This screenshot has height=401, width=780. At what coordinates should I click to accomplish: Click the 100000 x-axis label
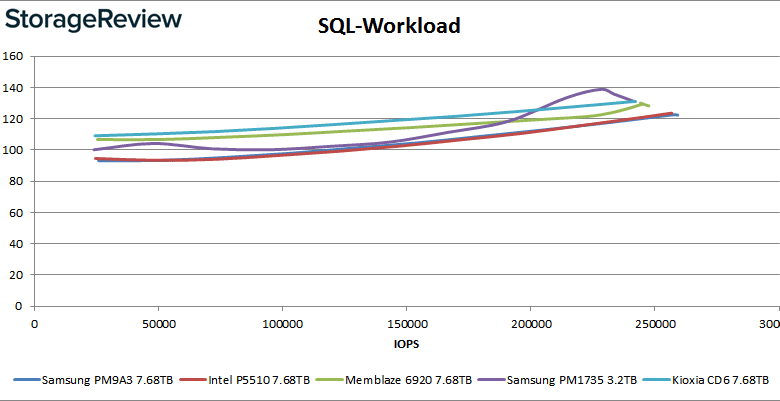(x=282, y=324)
